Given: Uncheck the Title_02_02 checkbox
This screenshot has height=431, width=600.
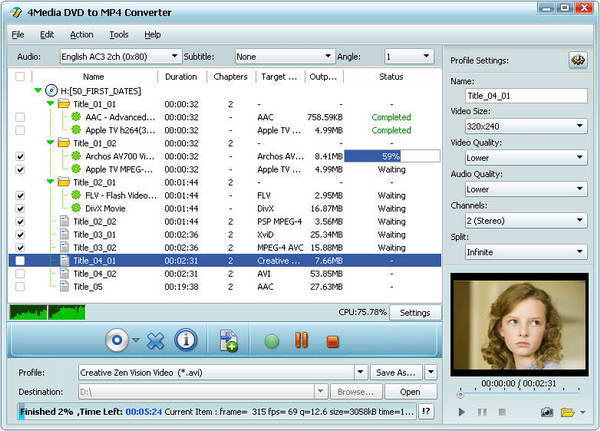Looking at the screenshot, I should [x=20, y=221].
